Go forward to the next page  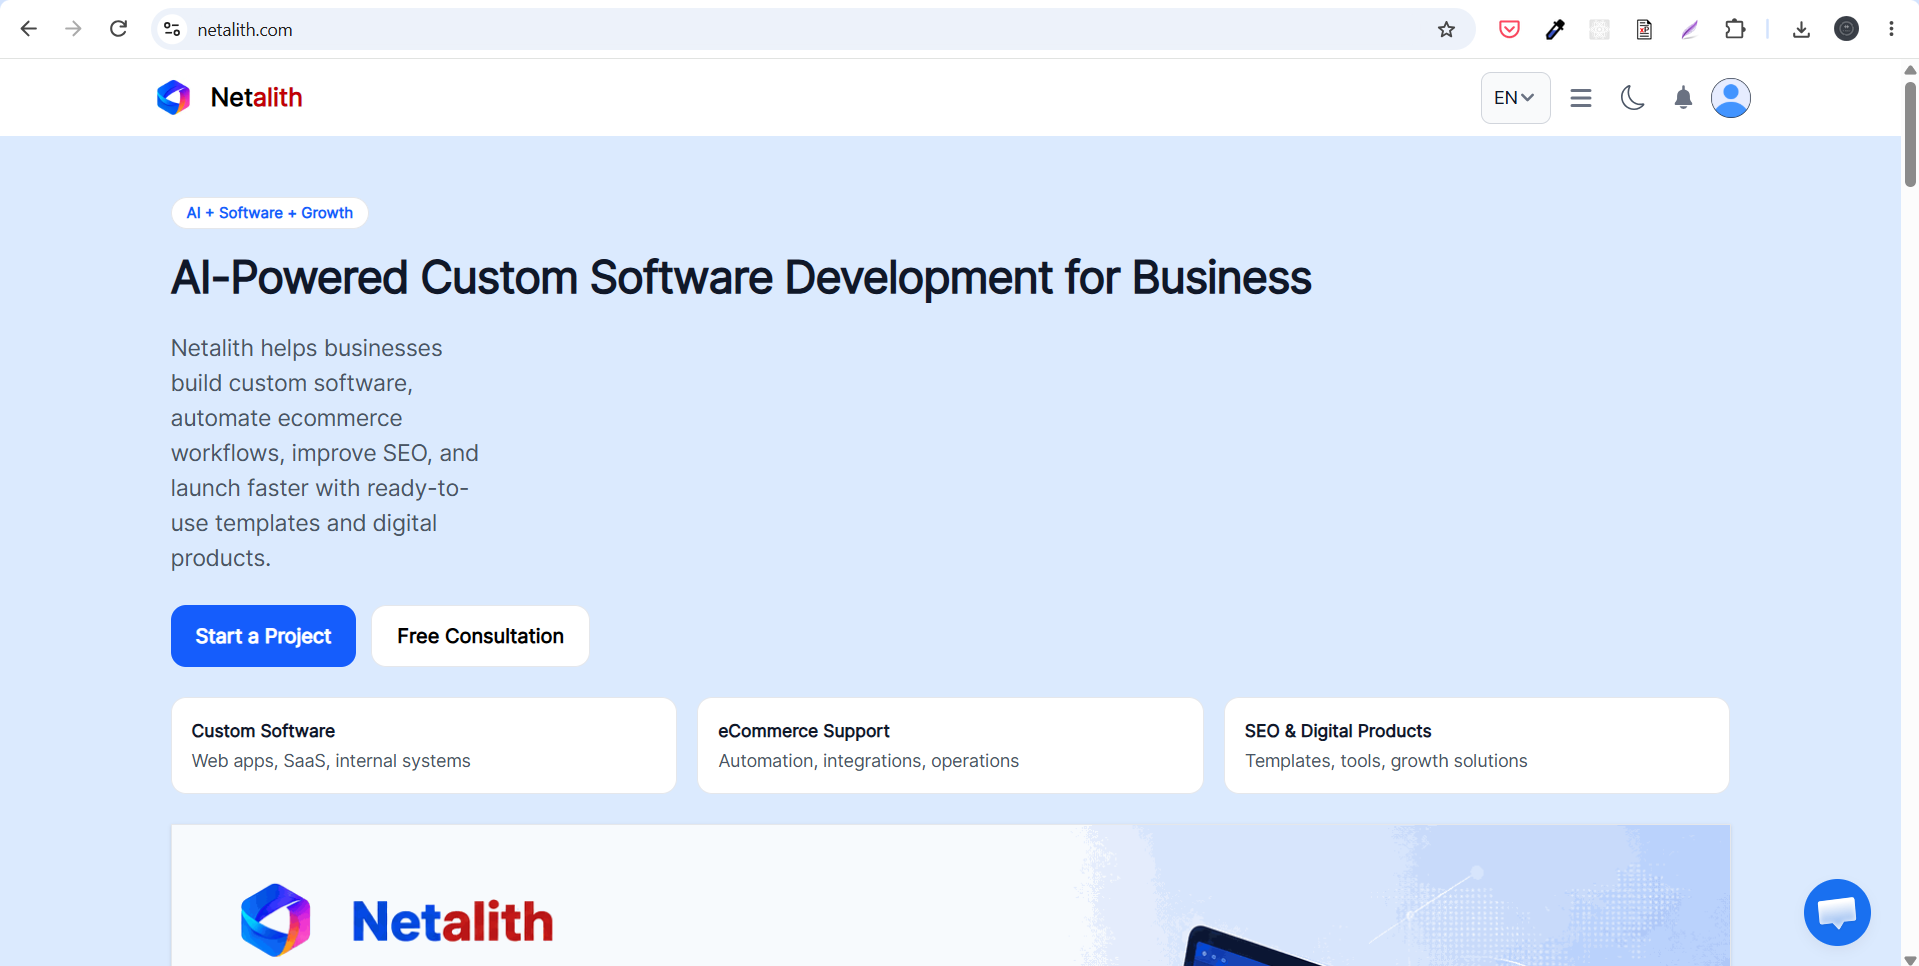click(73, 29)
